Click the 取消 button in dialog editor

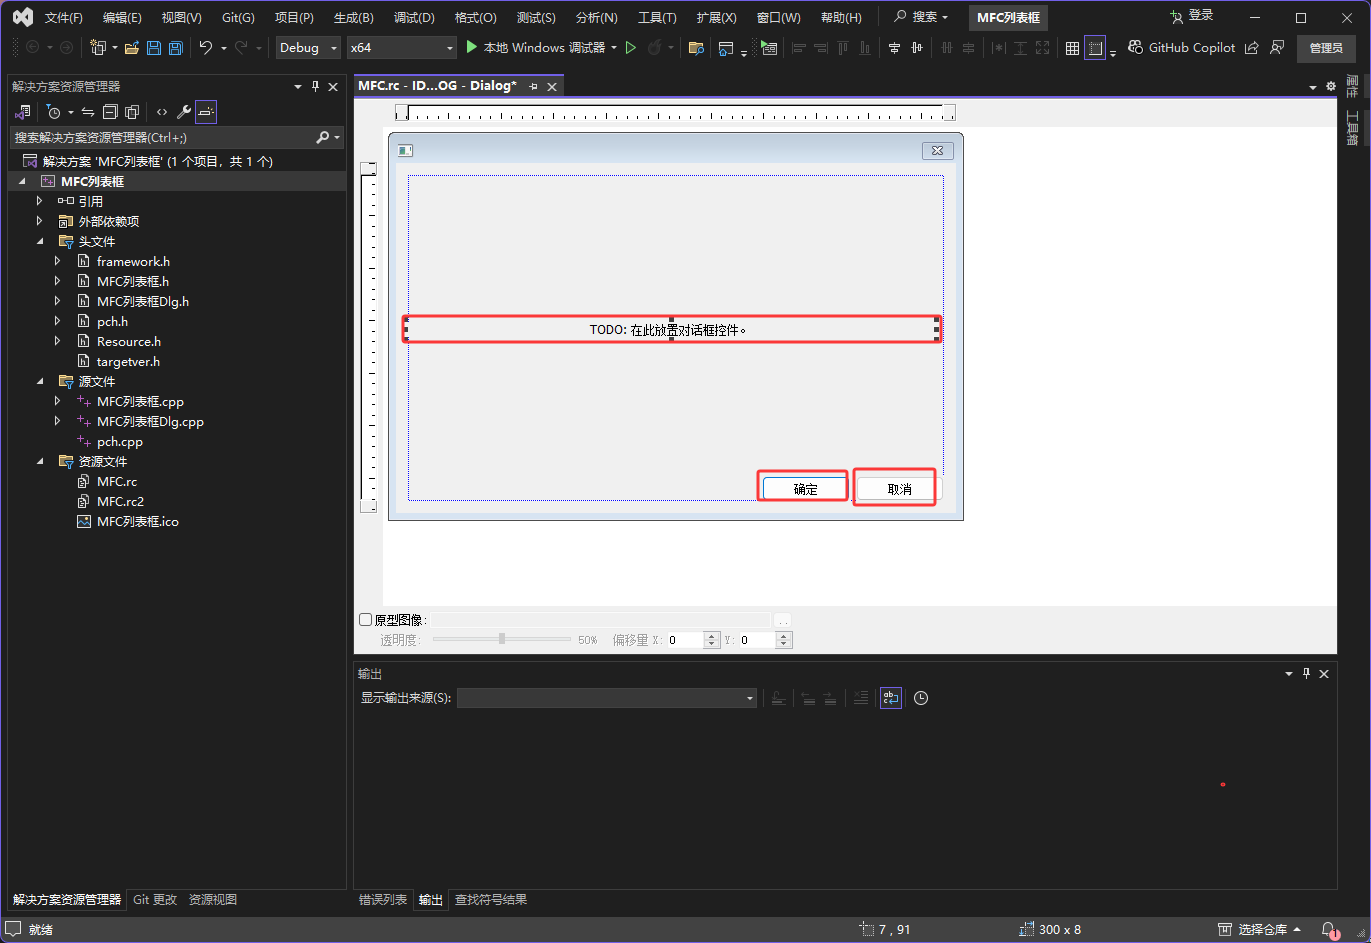(x=899, y=488)
